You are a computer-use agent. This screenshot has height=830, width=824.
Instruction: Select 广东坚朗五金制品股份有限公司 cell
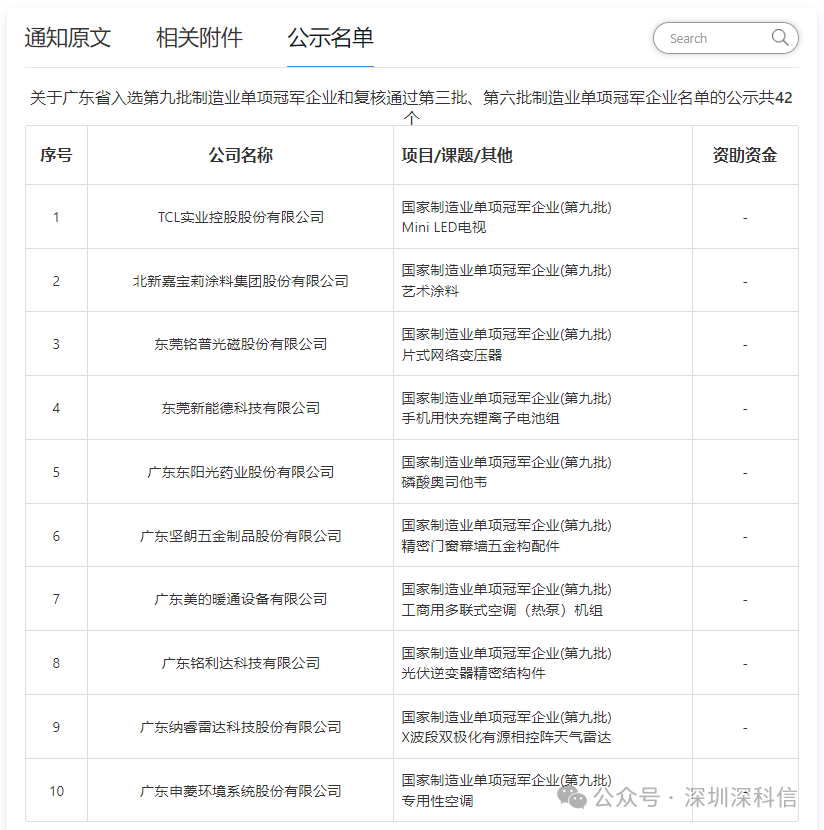coord(240,536)
